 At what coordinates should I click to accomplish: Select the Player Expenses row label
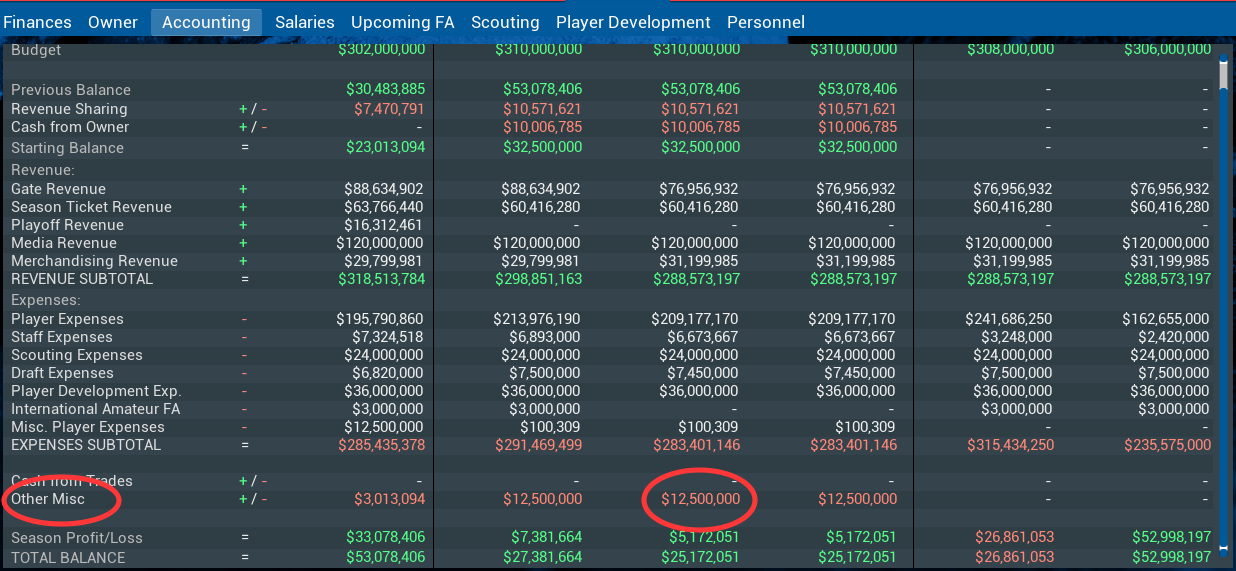tap(67, 319)
